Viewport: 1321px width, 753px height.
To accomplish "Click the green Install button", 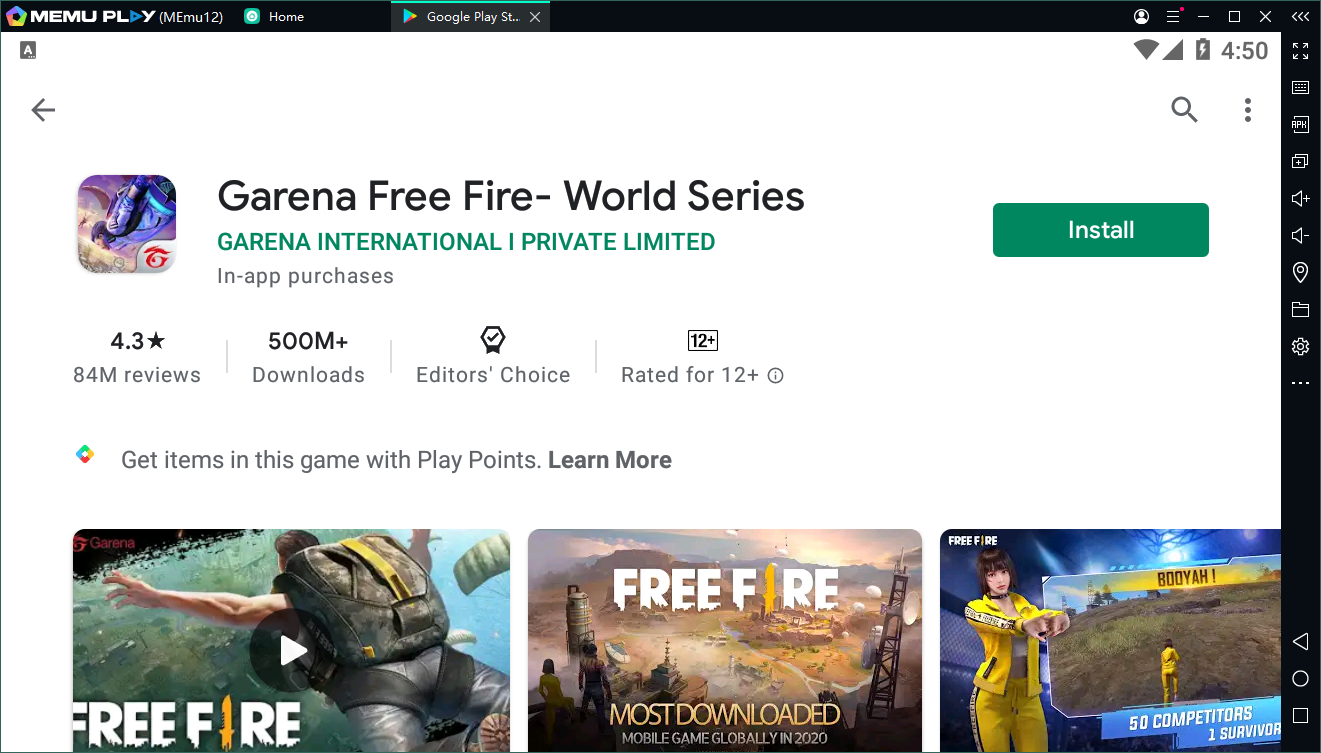I will point(1100,230).
